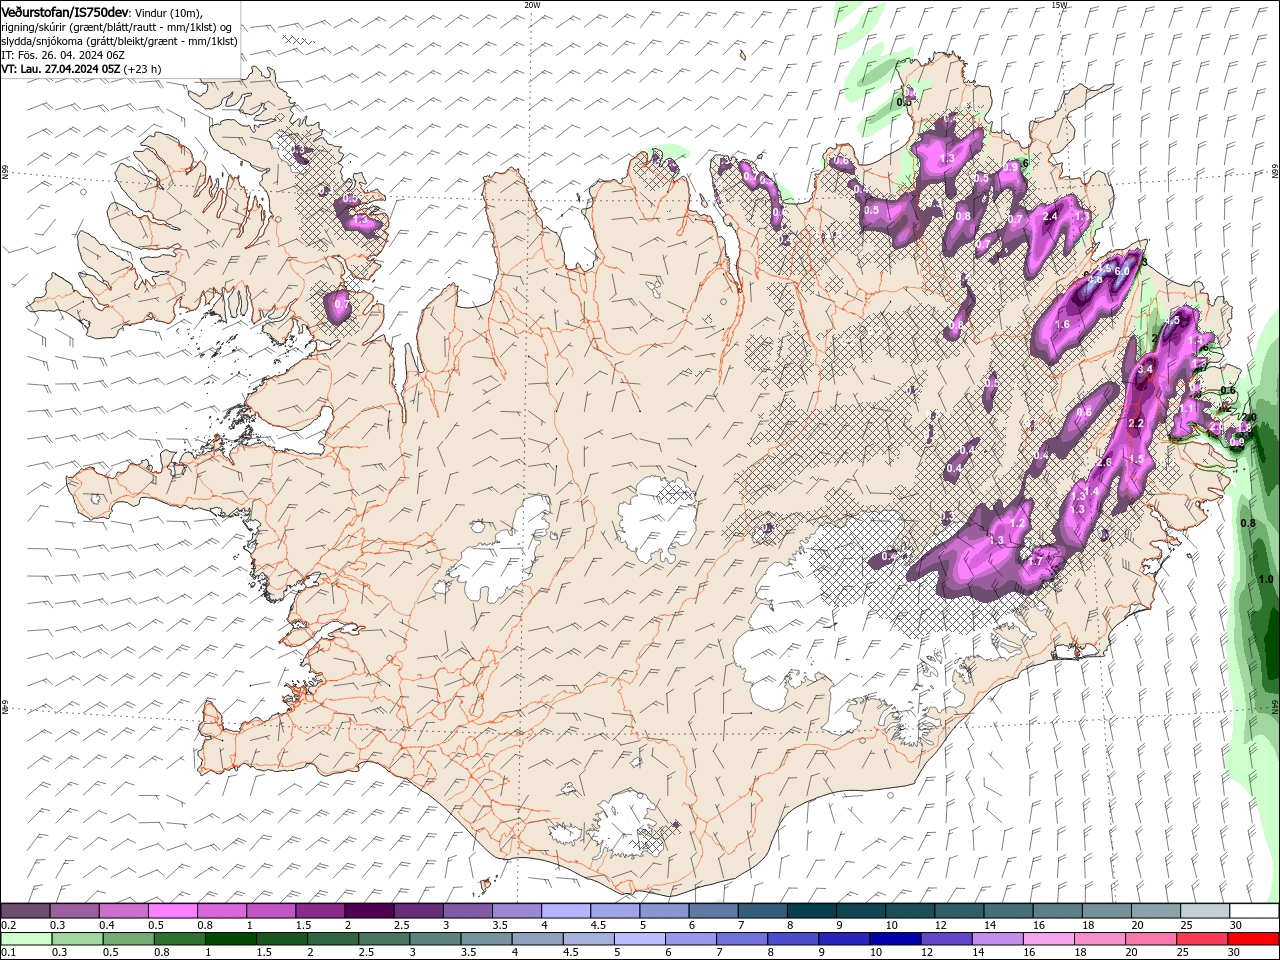Click the '0.2' label in the snow legend
Screen dimensions: 1280x960
click(8, 925)
